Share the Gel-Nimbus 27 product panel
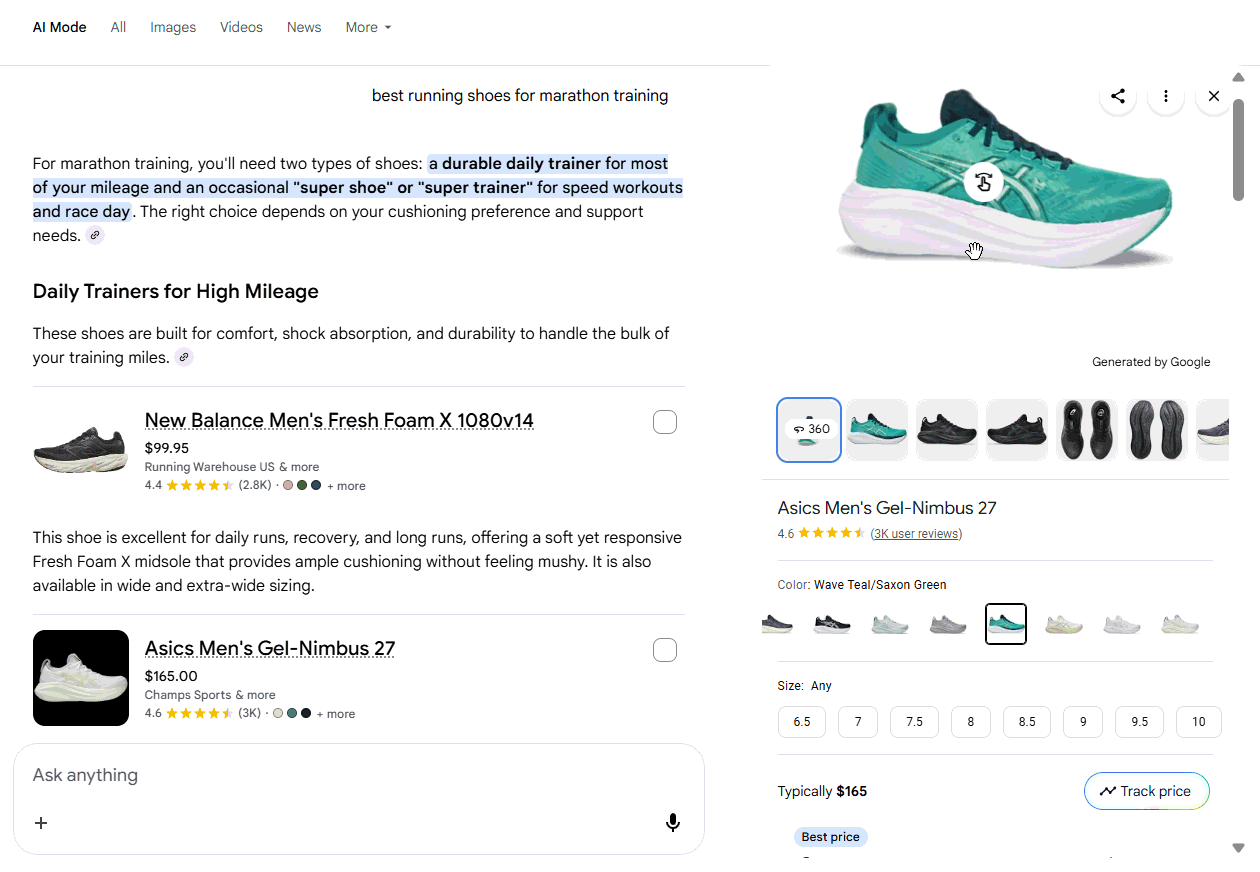The height and width of the screenshot is (872, 1260). coord(1118,96)
